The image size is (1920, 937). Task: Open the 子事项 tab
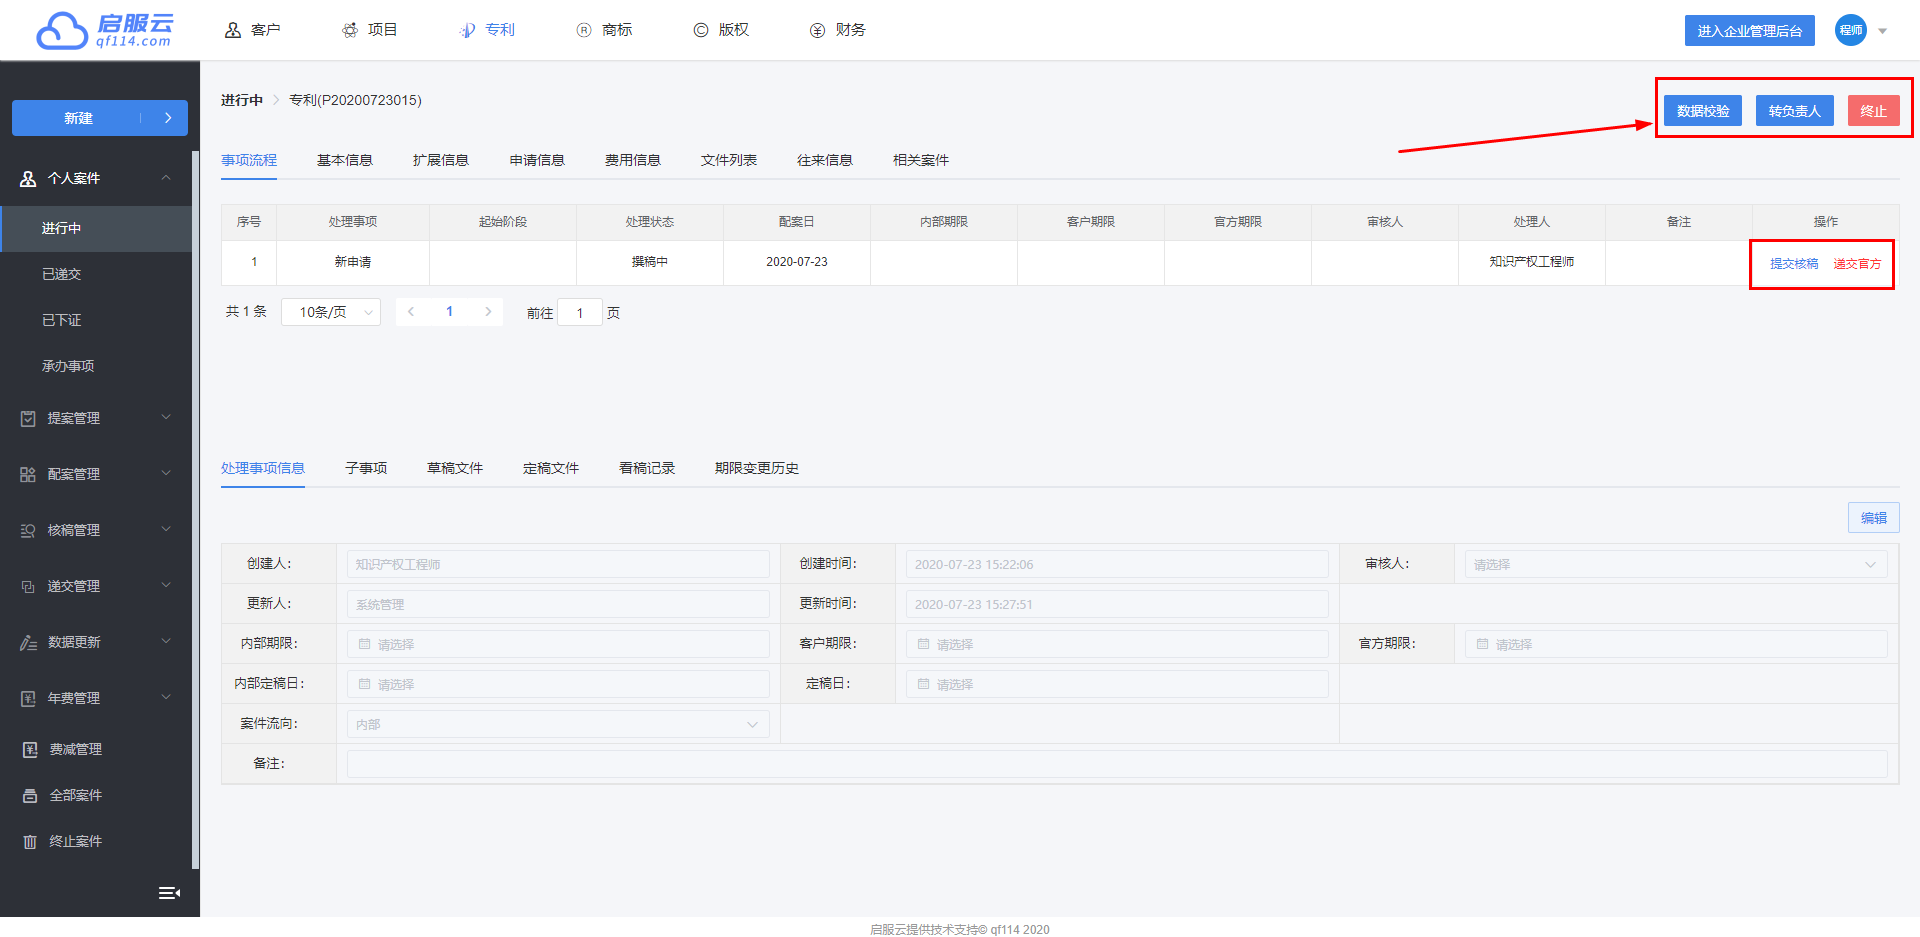pyautogui.click(x=366, y=468)
